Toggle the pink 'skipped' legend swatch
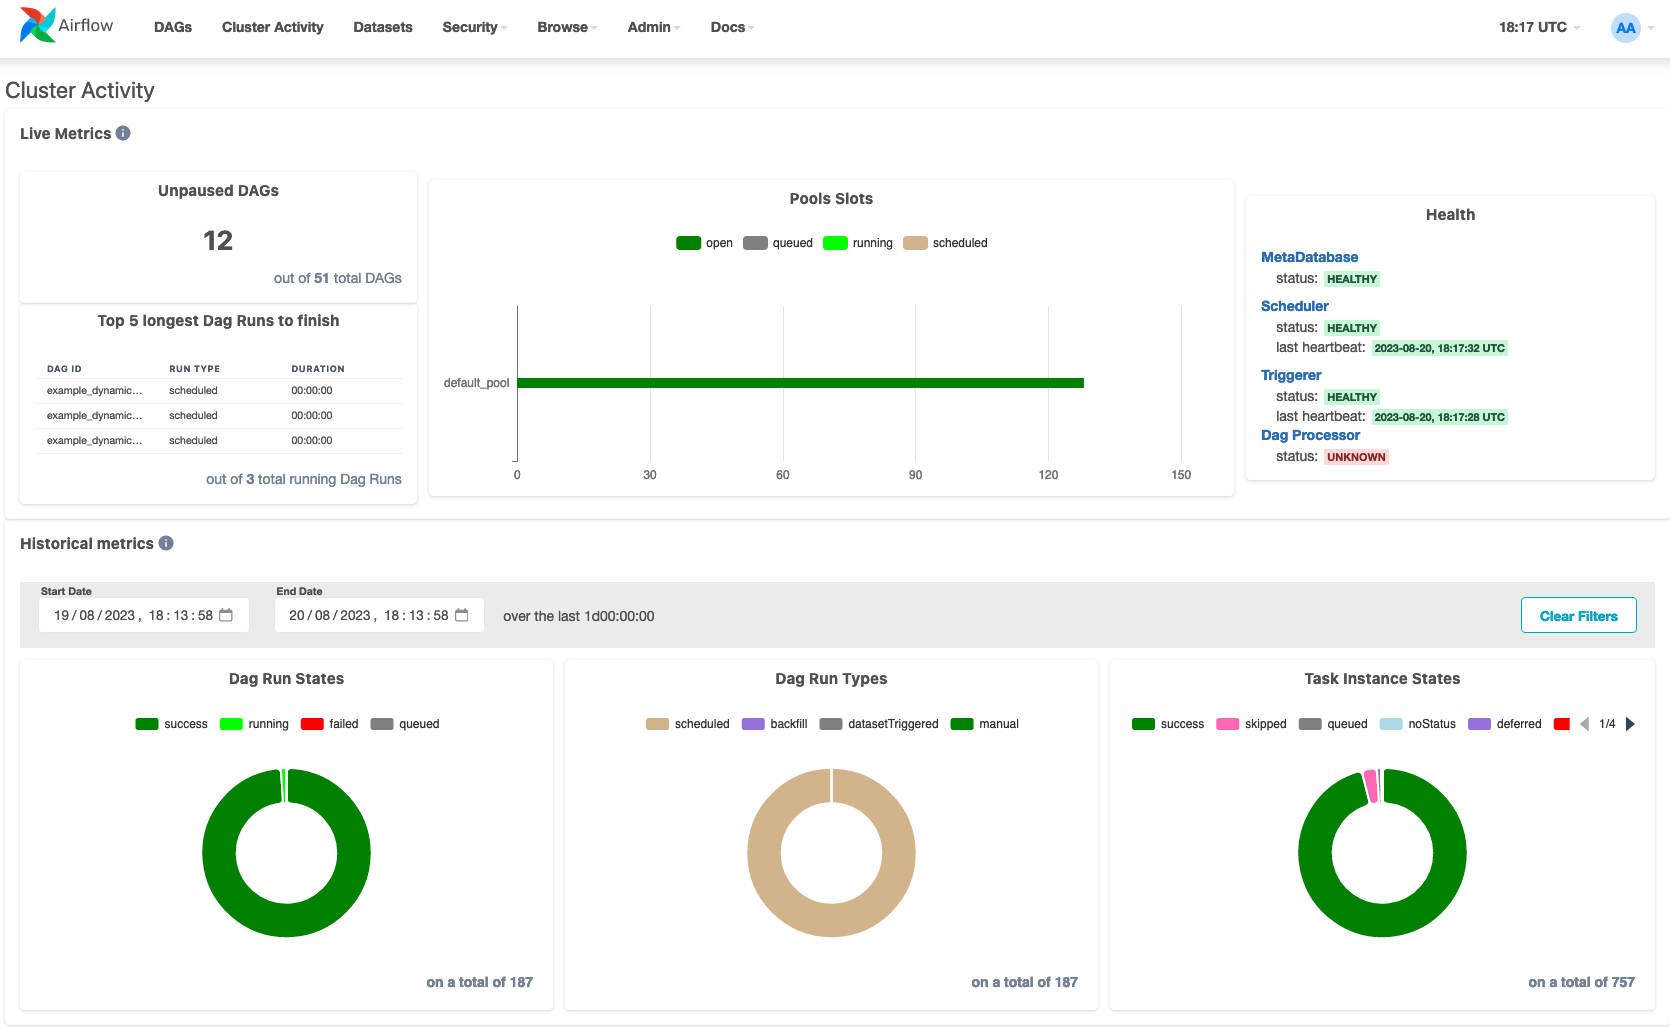The height and width of the screenshot is (1027, 1670). pyautogui.click(x=1228, y=724)
